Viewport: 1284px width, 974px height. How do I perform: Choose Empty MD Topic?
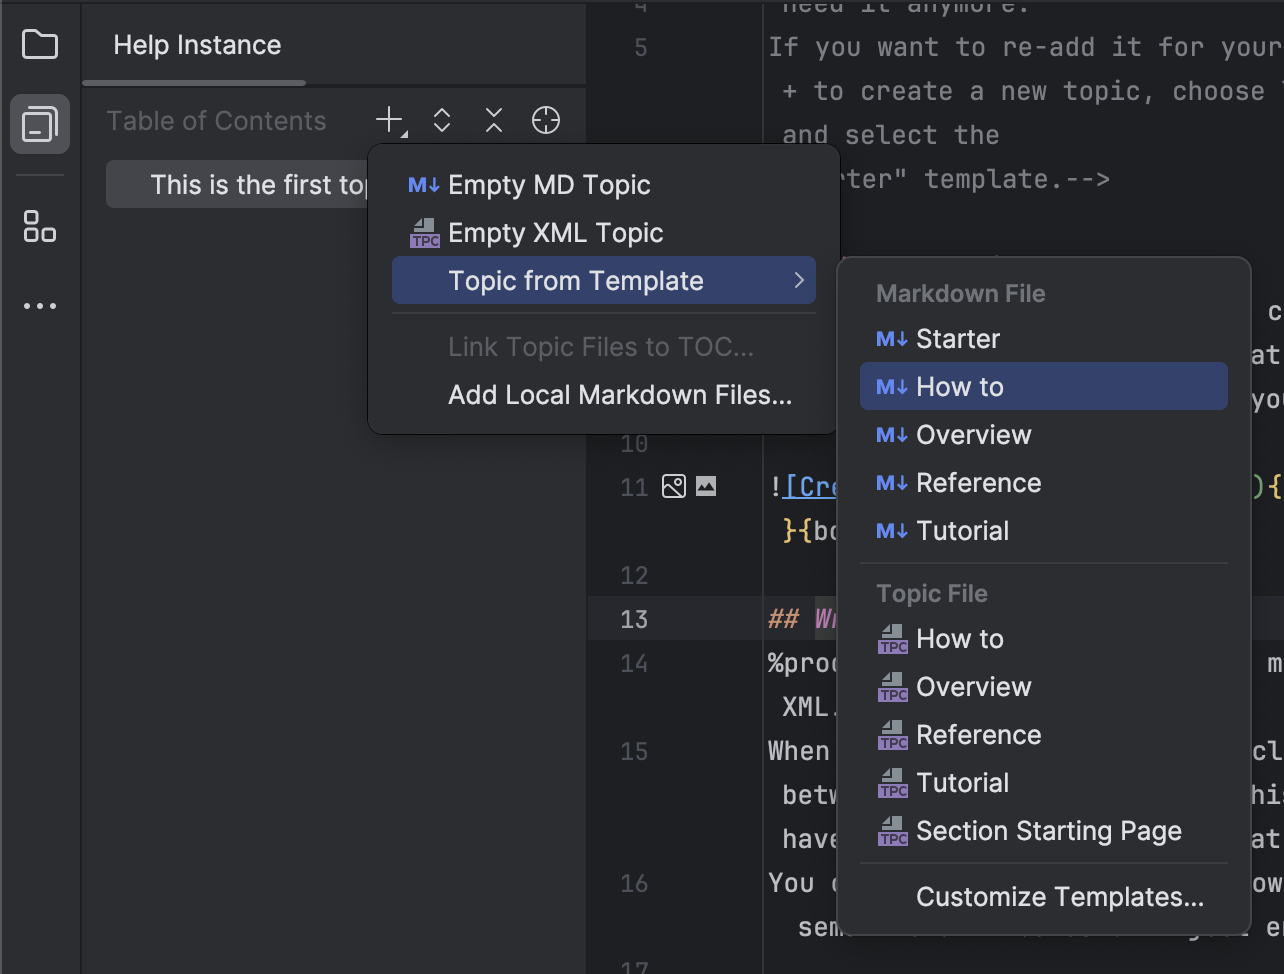548,185
